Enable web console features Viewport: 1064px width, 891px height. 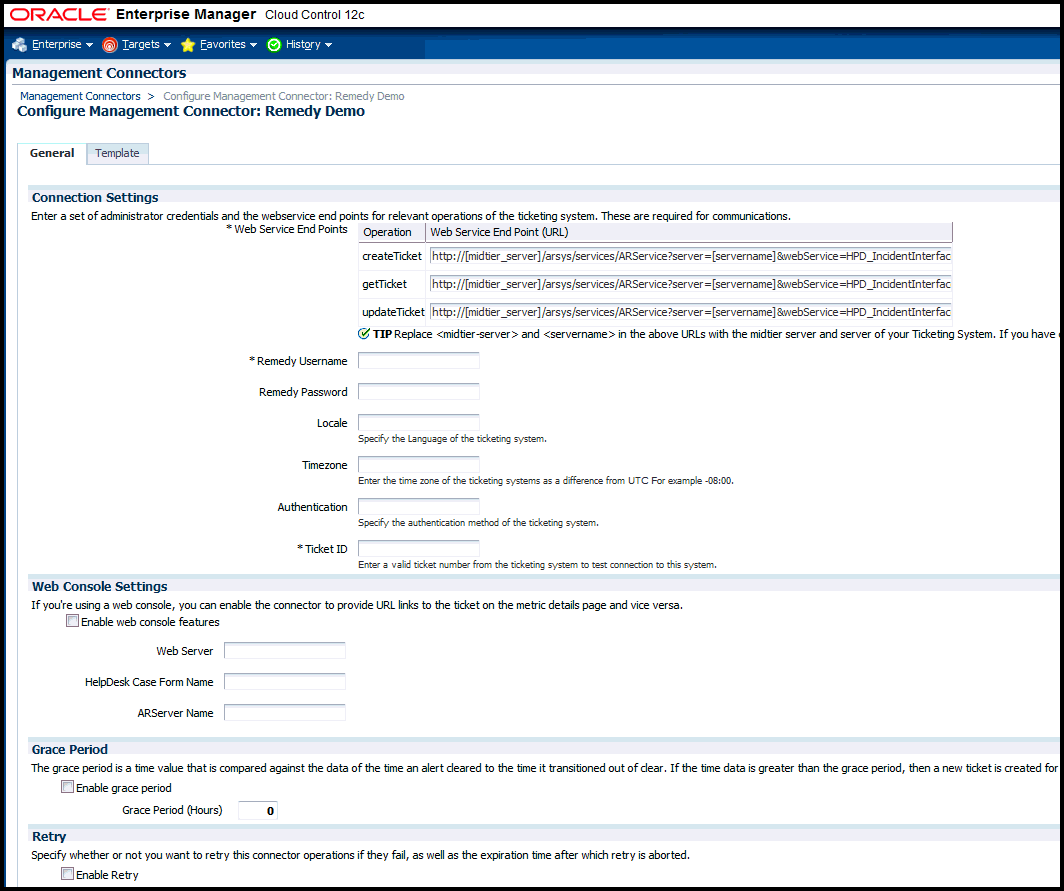point(72,620)
